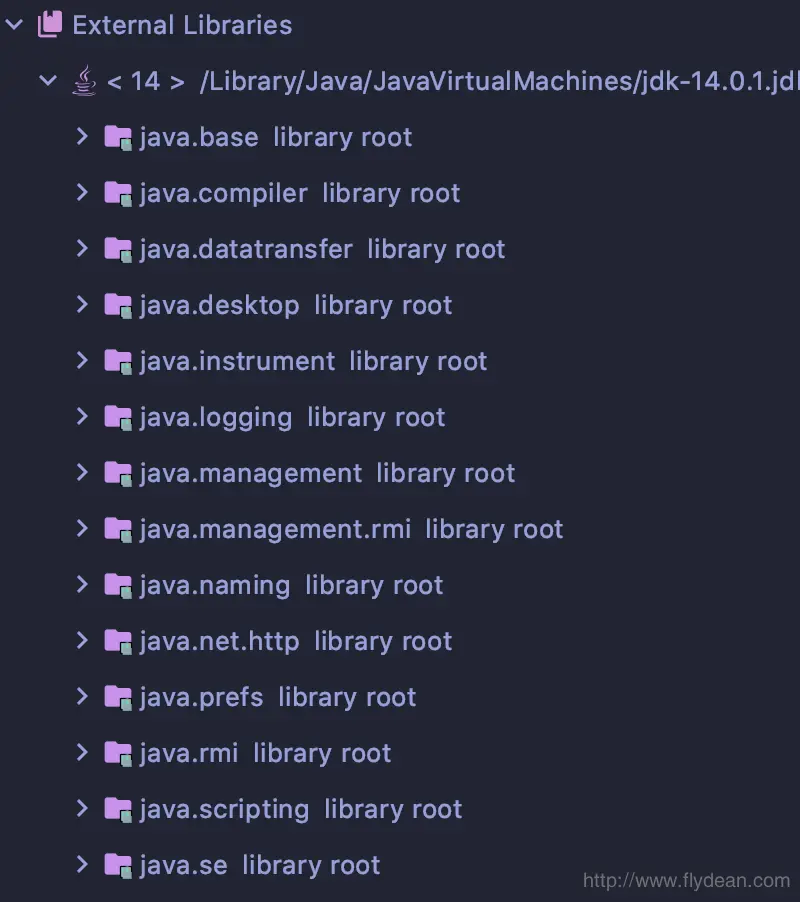Expand java.se library root

(82, 864)
